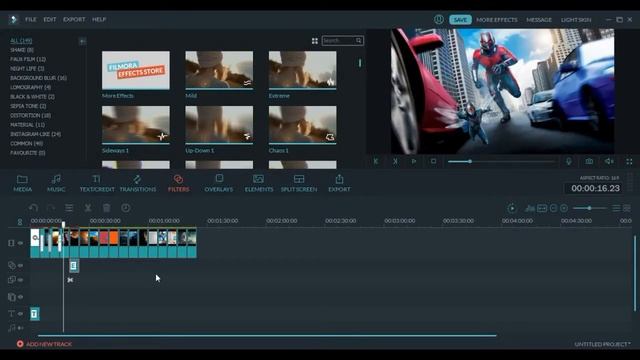Click the preview playback progress slider
Screen dimensions: 640x360
point(501,162)
